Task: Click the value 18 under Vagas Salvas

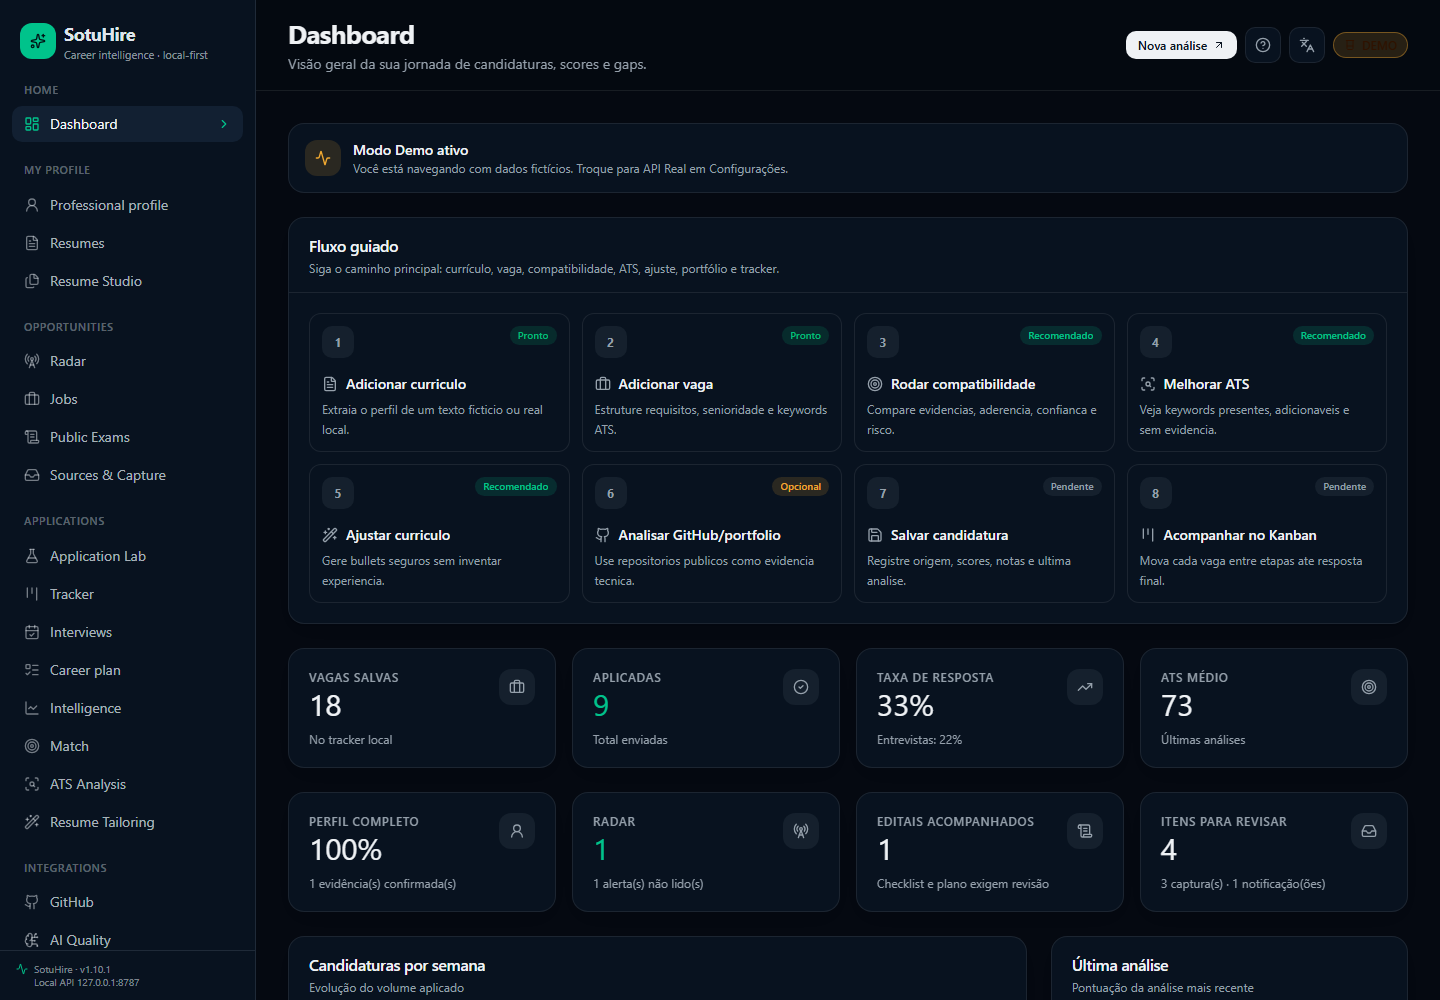Action: (326, 706)
